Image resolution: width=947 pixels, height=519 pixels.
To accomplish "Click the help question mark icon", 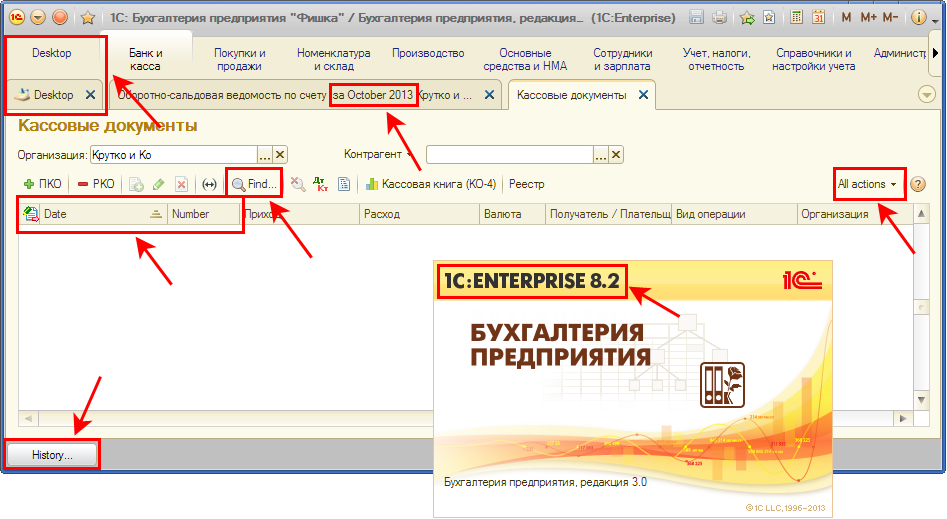I will (x=917, y=184).
